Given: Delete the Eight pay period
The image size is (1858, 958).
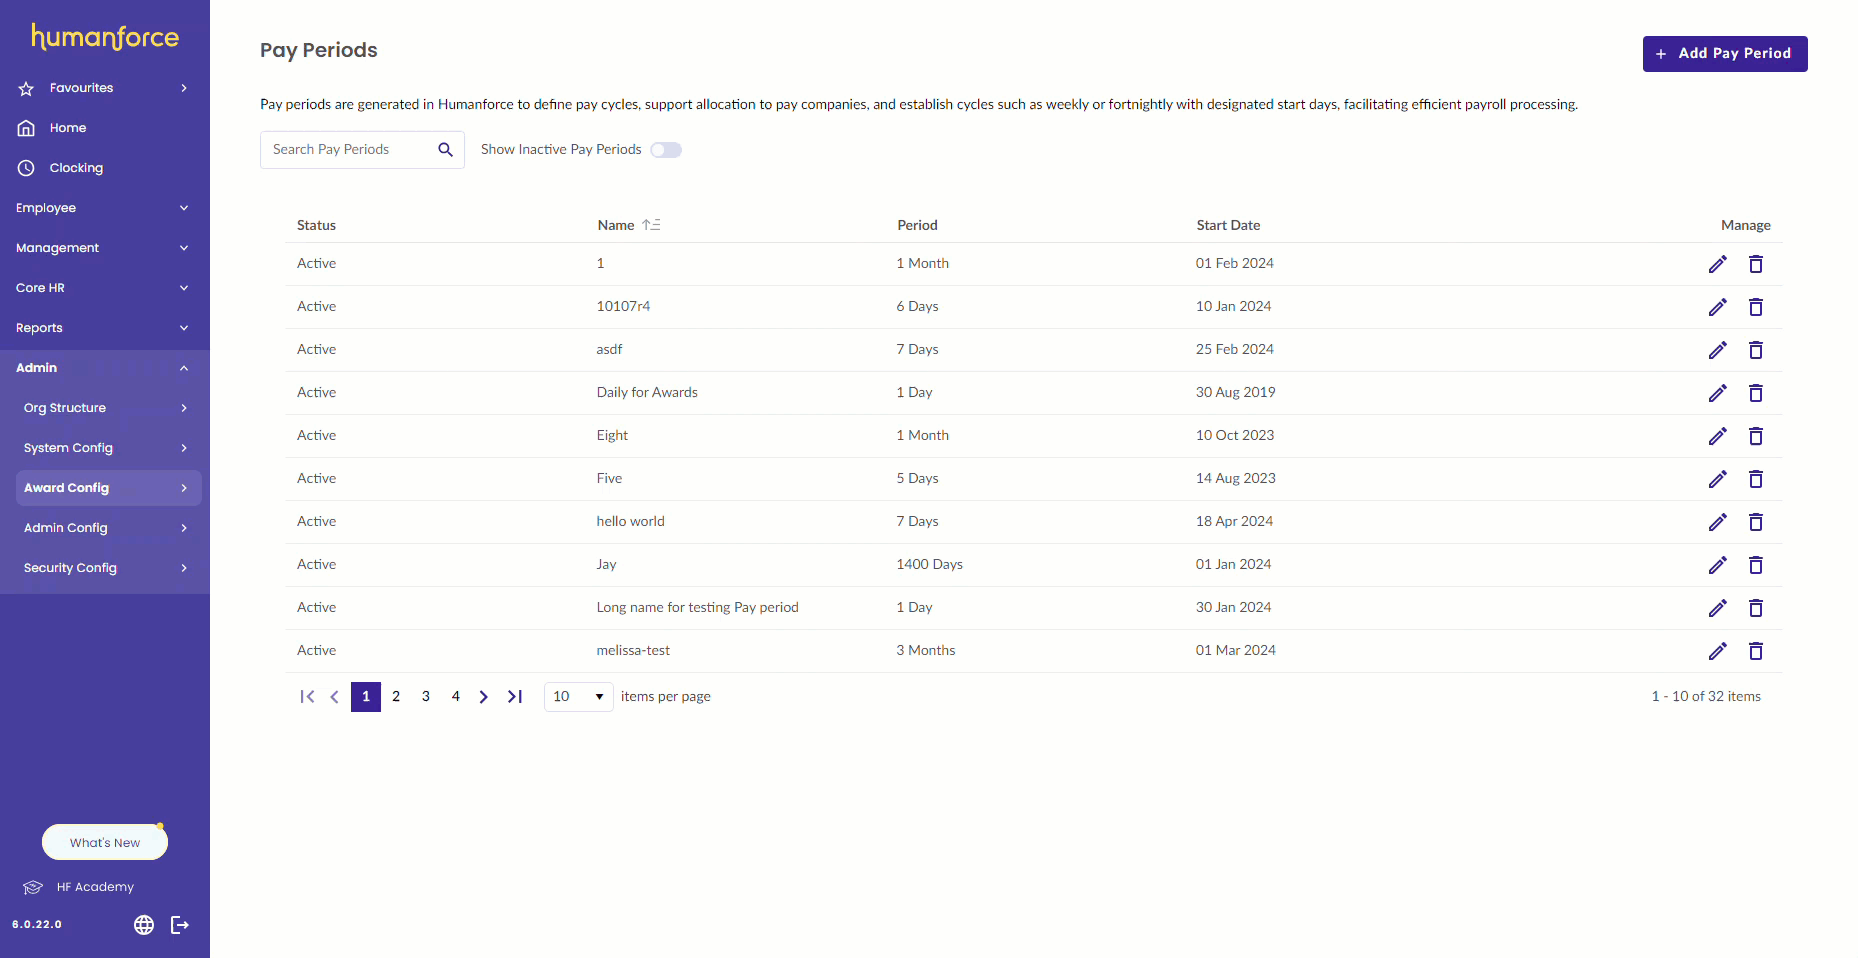Looking at the screenshot, I should click(1755, 436).
